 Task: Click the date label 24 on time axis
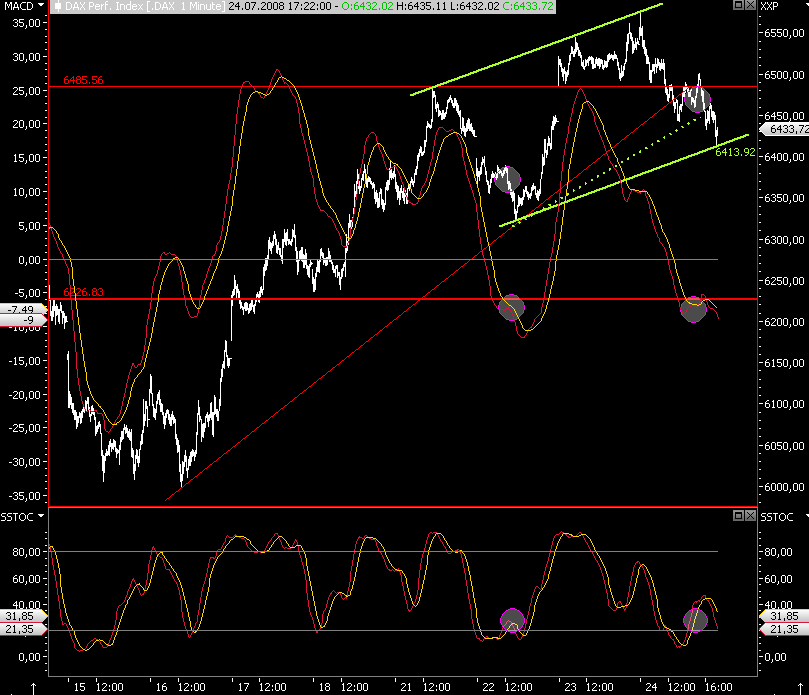pyautogui.click(x=651, y=687)
